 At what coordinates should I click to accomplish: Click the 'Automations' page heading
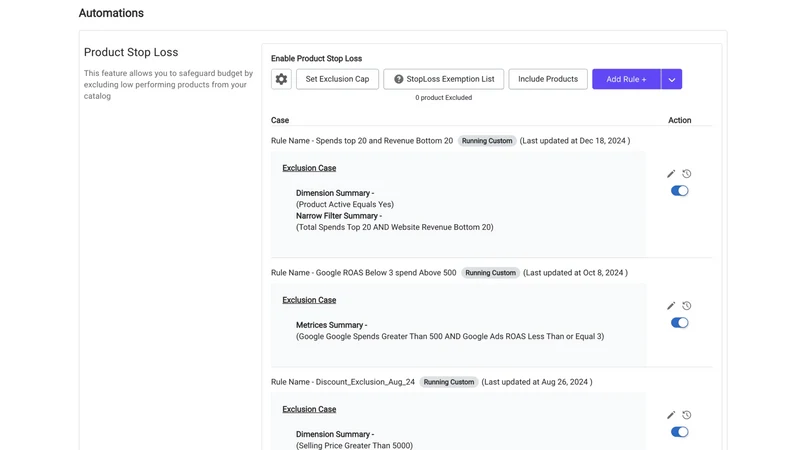pyautogui.click(x=111, y=13)
